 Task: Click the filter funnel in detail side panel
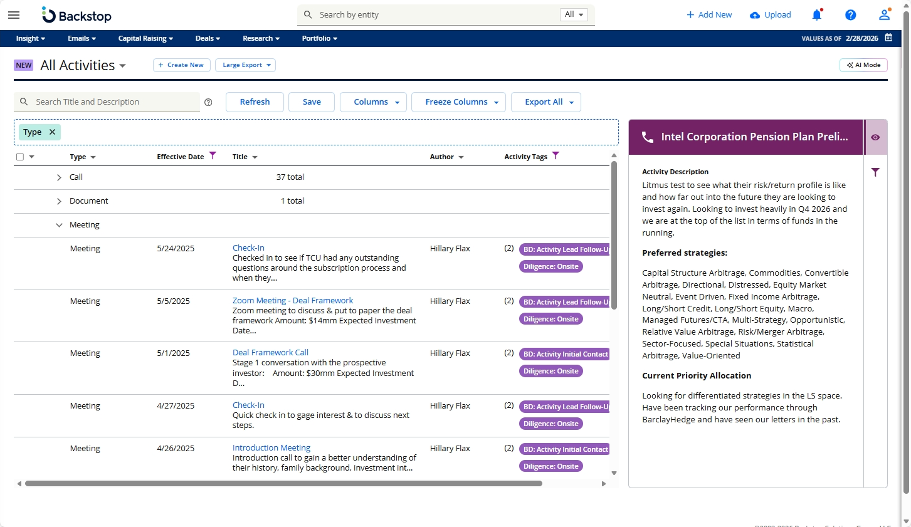pos(876,173)
